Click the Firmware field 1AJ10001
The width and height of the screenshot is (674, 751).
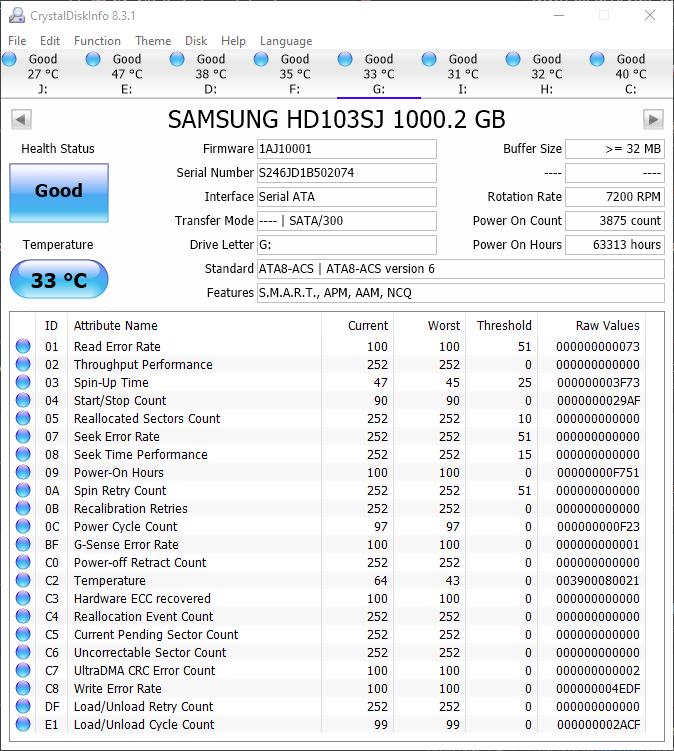coord(347,149)
